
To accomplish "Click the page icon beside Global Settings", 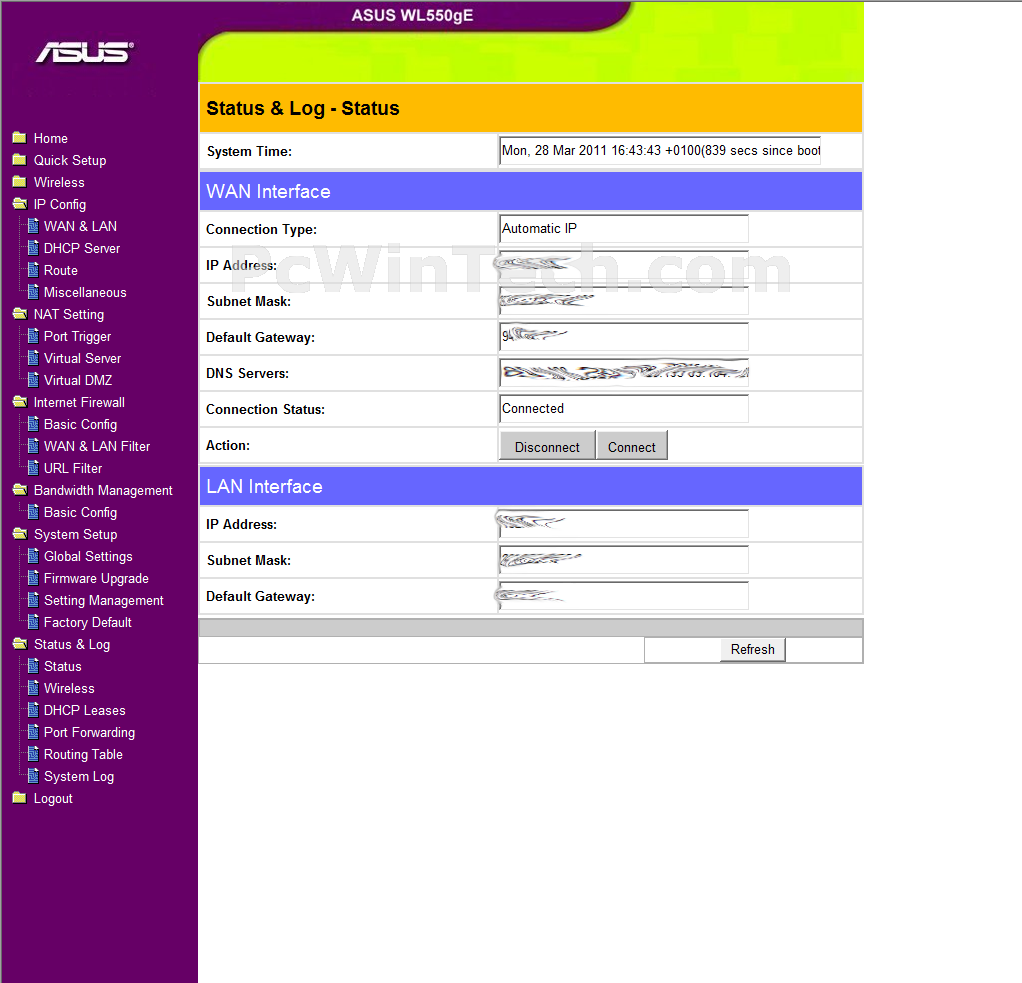I will (x=33, y=556).
